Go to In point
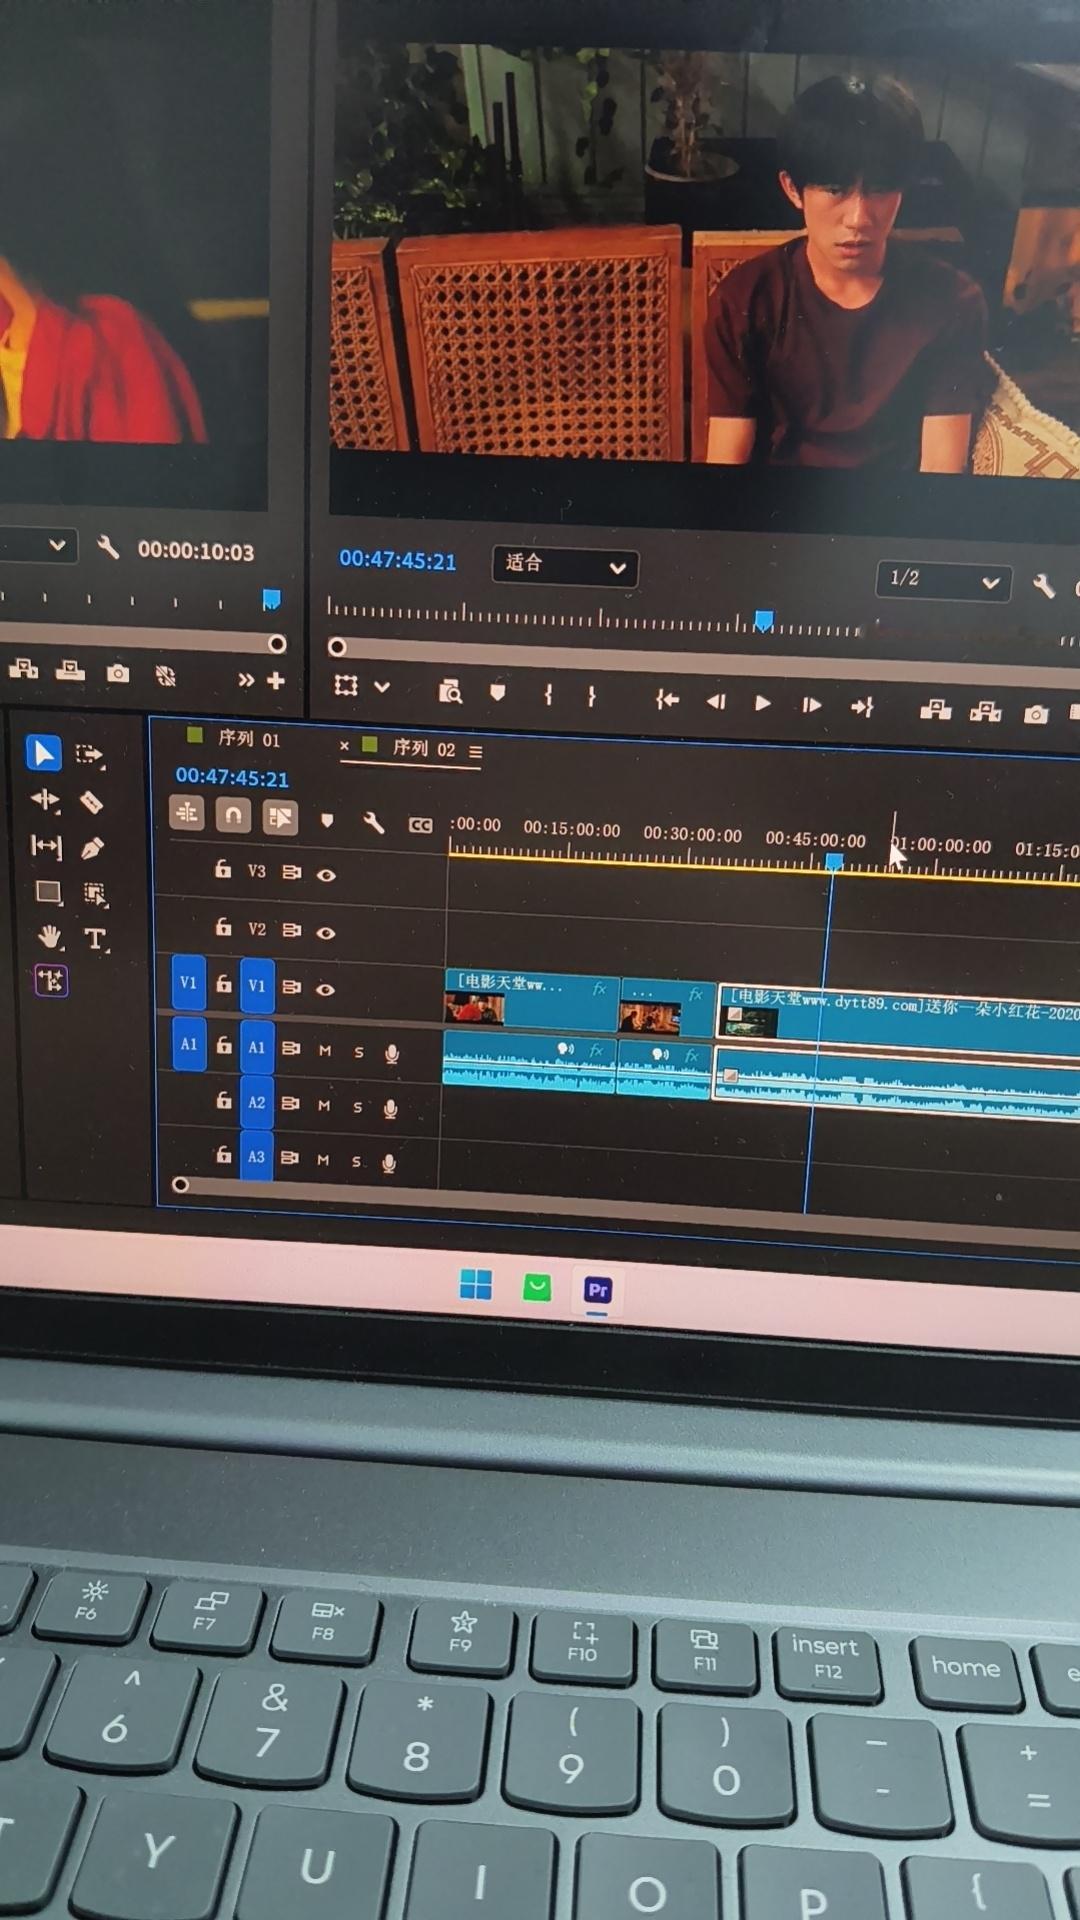1080x1920 pixels. 667,700
